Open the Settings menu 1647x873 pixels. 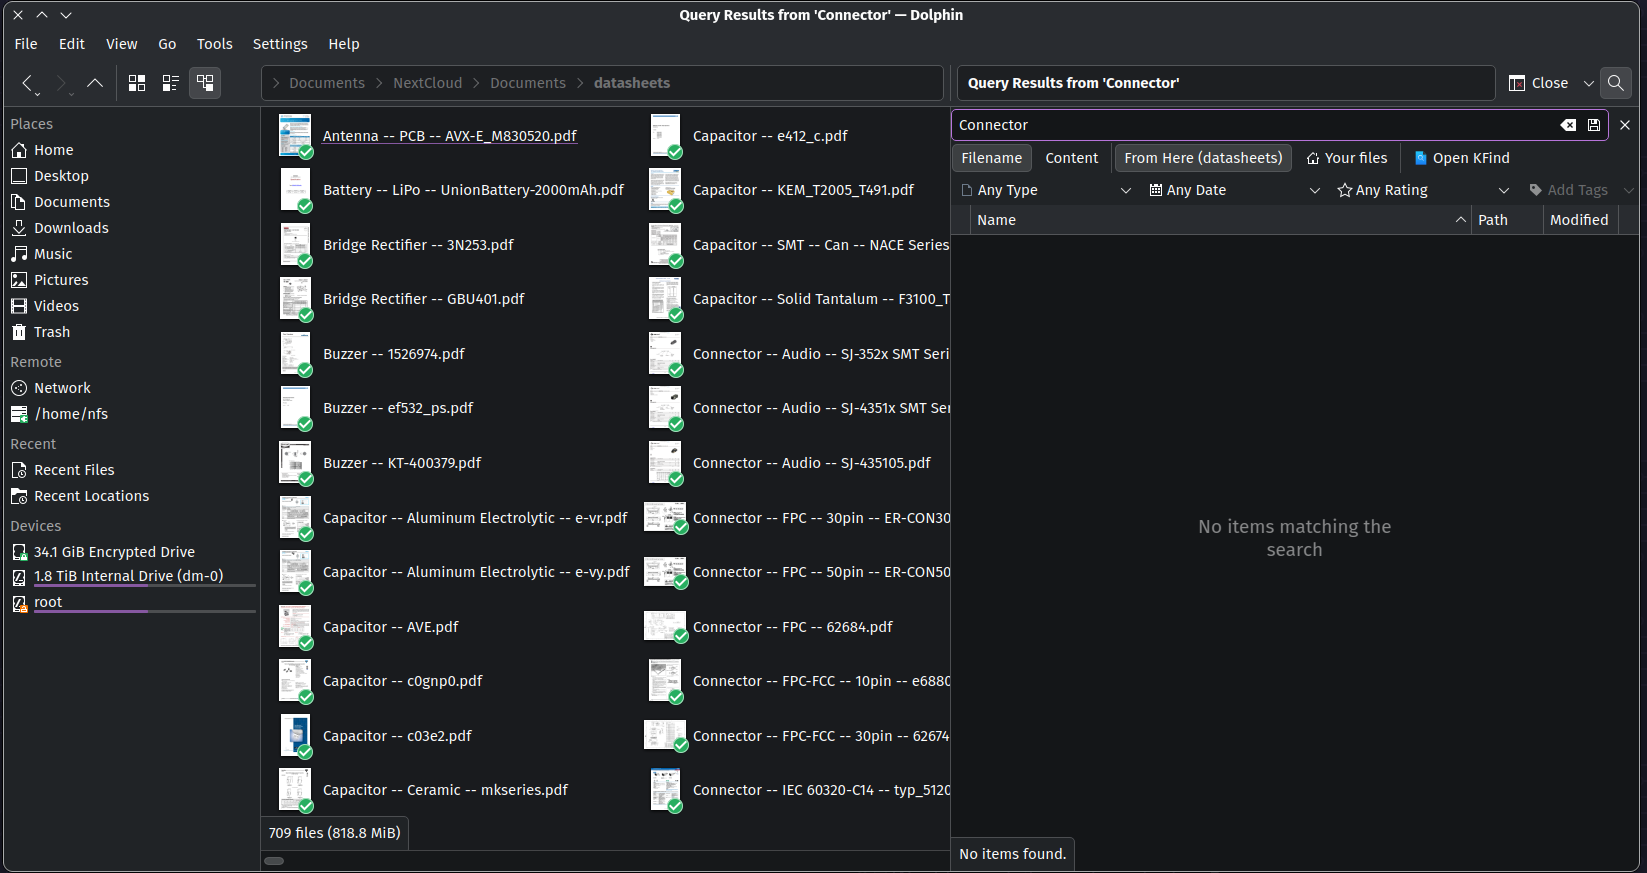coord(280,44)
